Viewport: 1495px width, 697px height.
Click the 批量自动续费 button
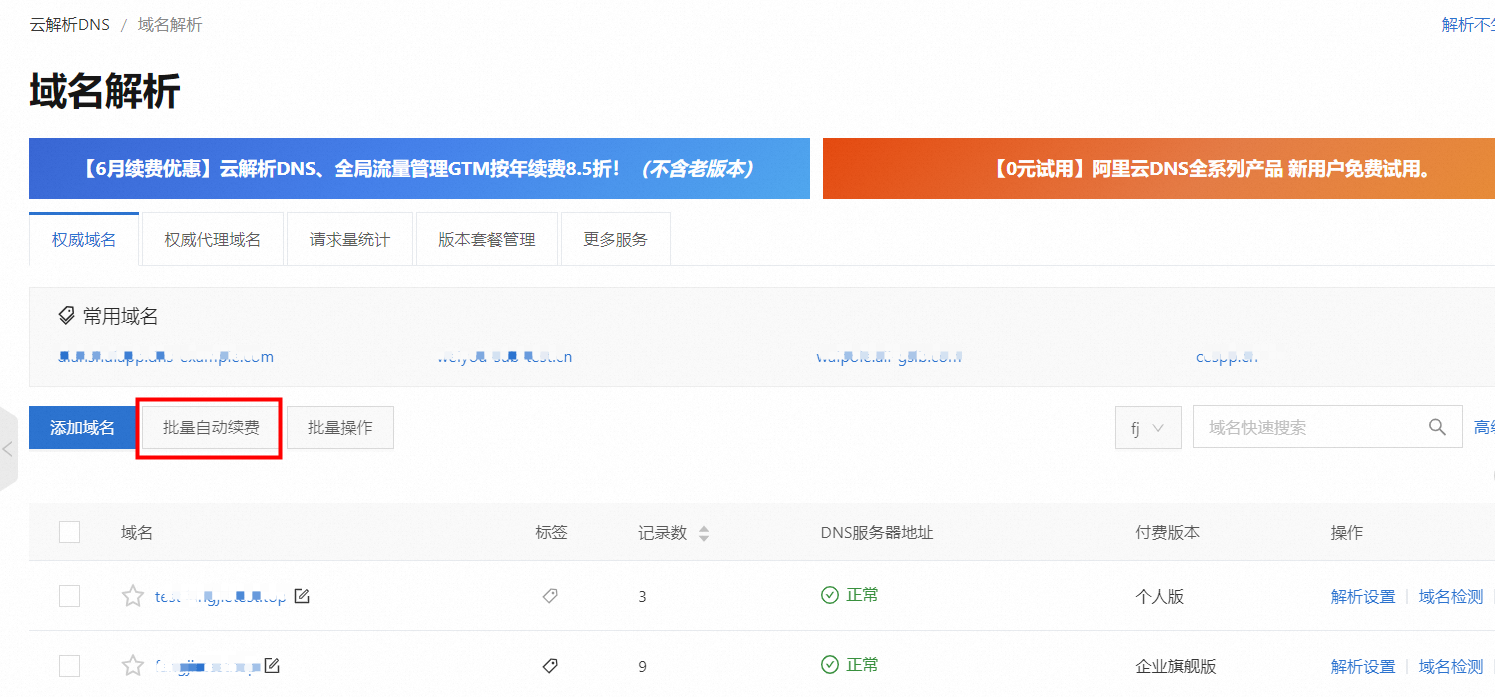coord(212,428)
